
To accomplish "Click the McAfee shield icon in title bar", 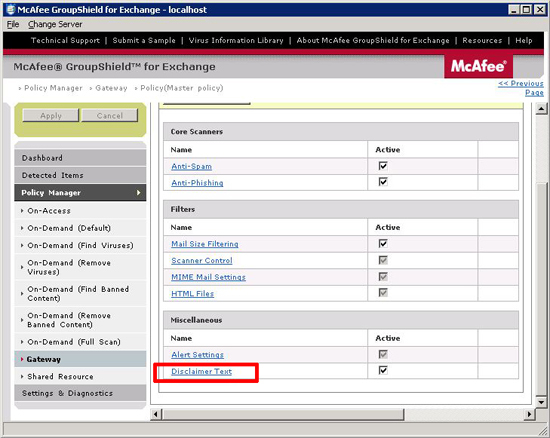I will (11, 9).
